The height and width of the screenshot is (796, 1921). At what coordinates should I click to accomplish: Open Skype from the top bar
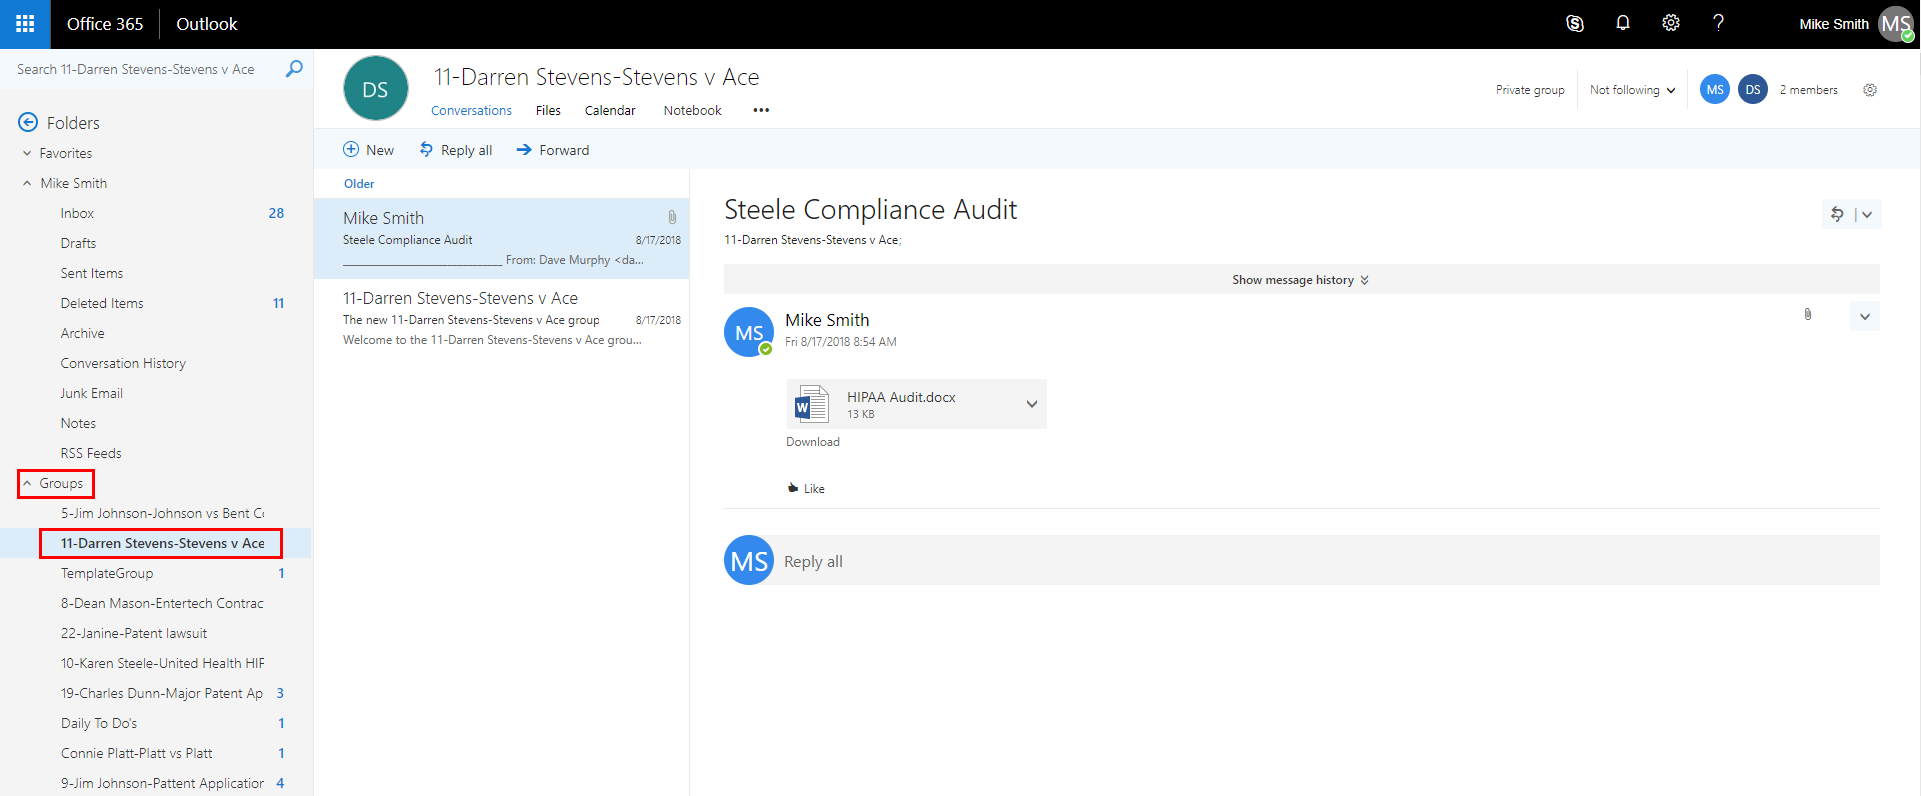pos(1575,24)
